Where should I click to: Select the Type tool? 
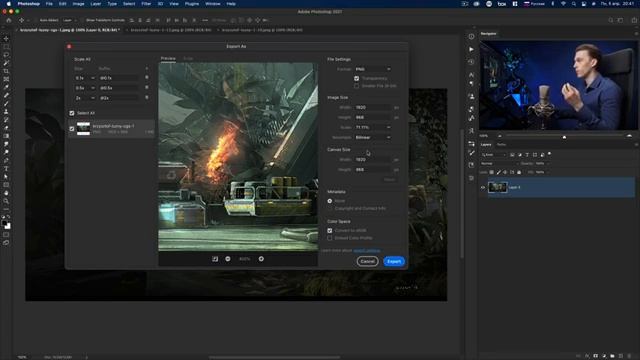pyautogui.click(x=6, y=169)
